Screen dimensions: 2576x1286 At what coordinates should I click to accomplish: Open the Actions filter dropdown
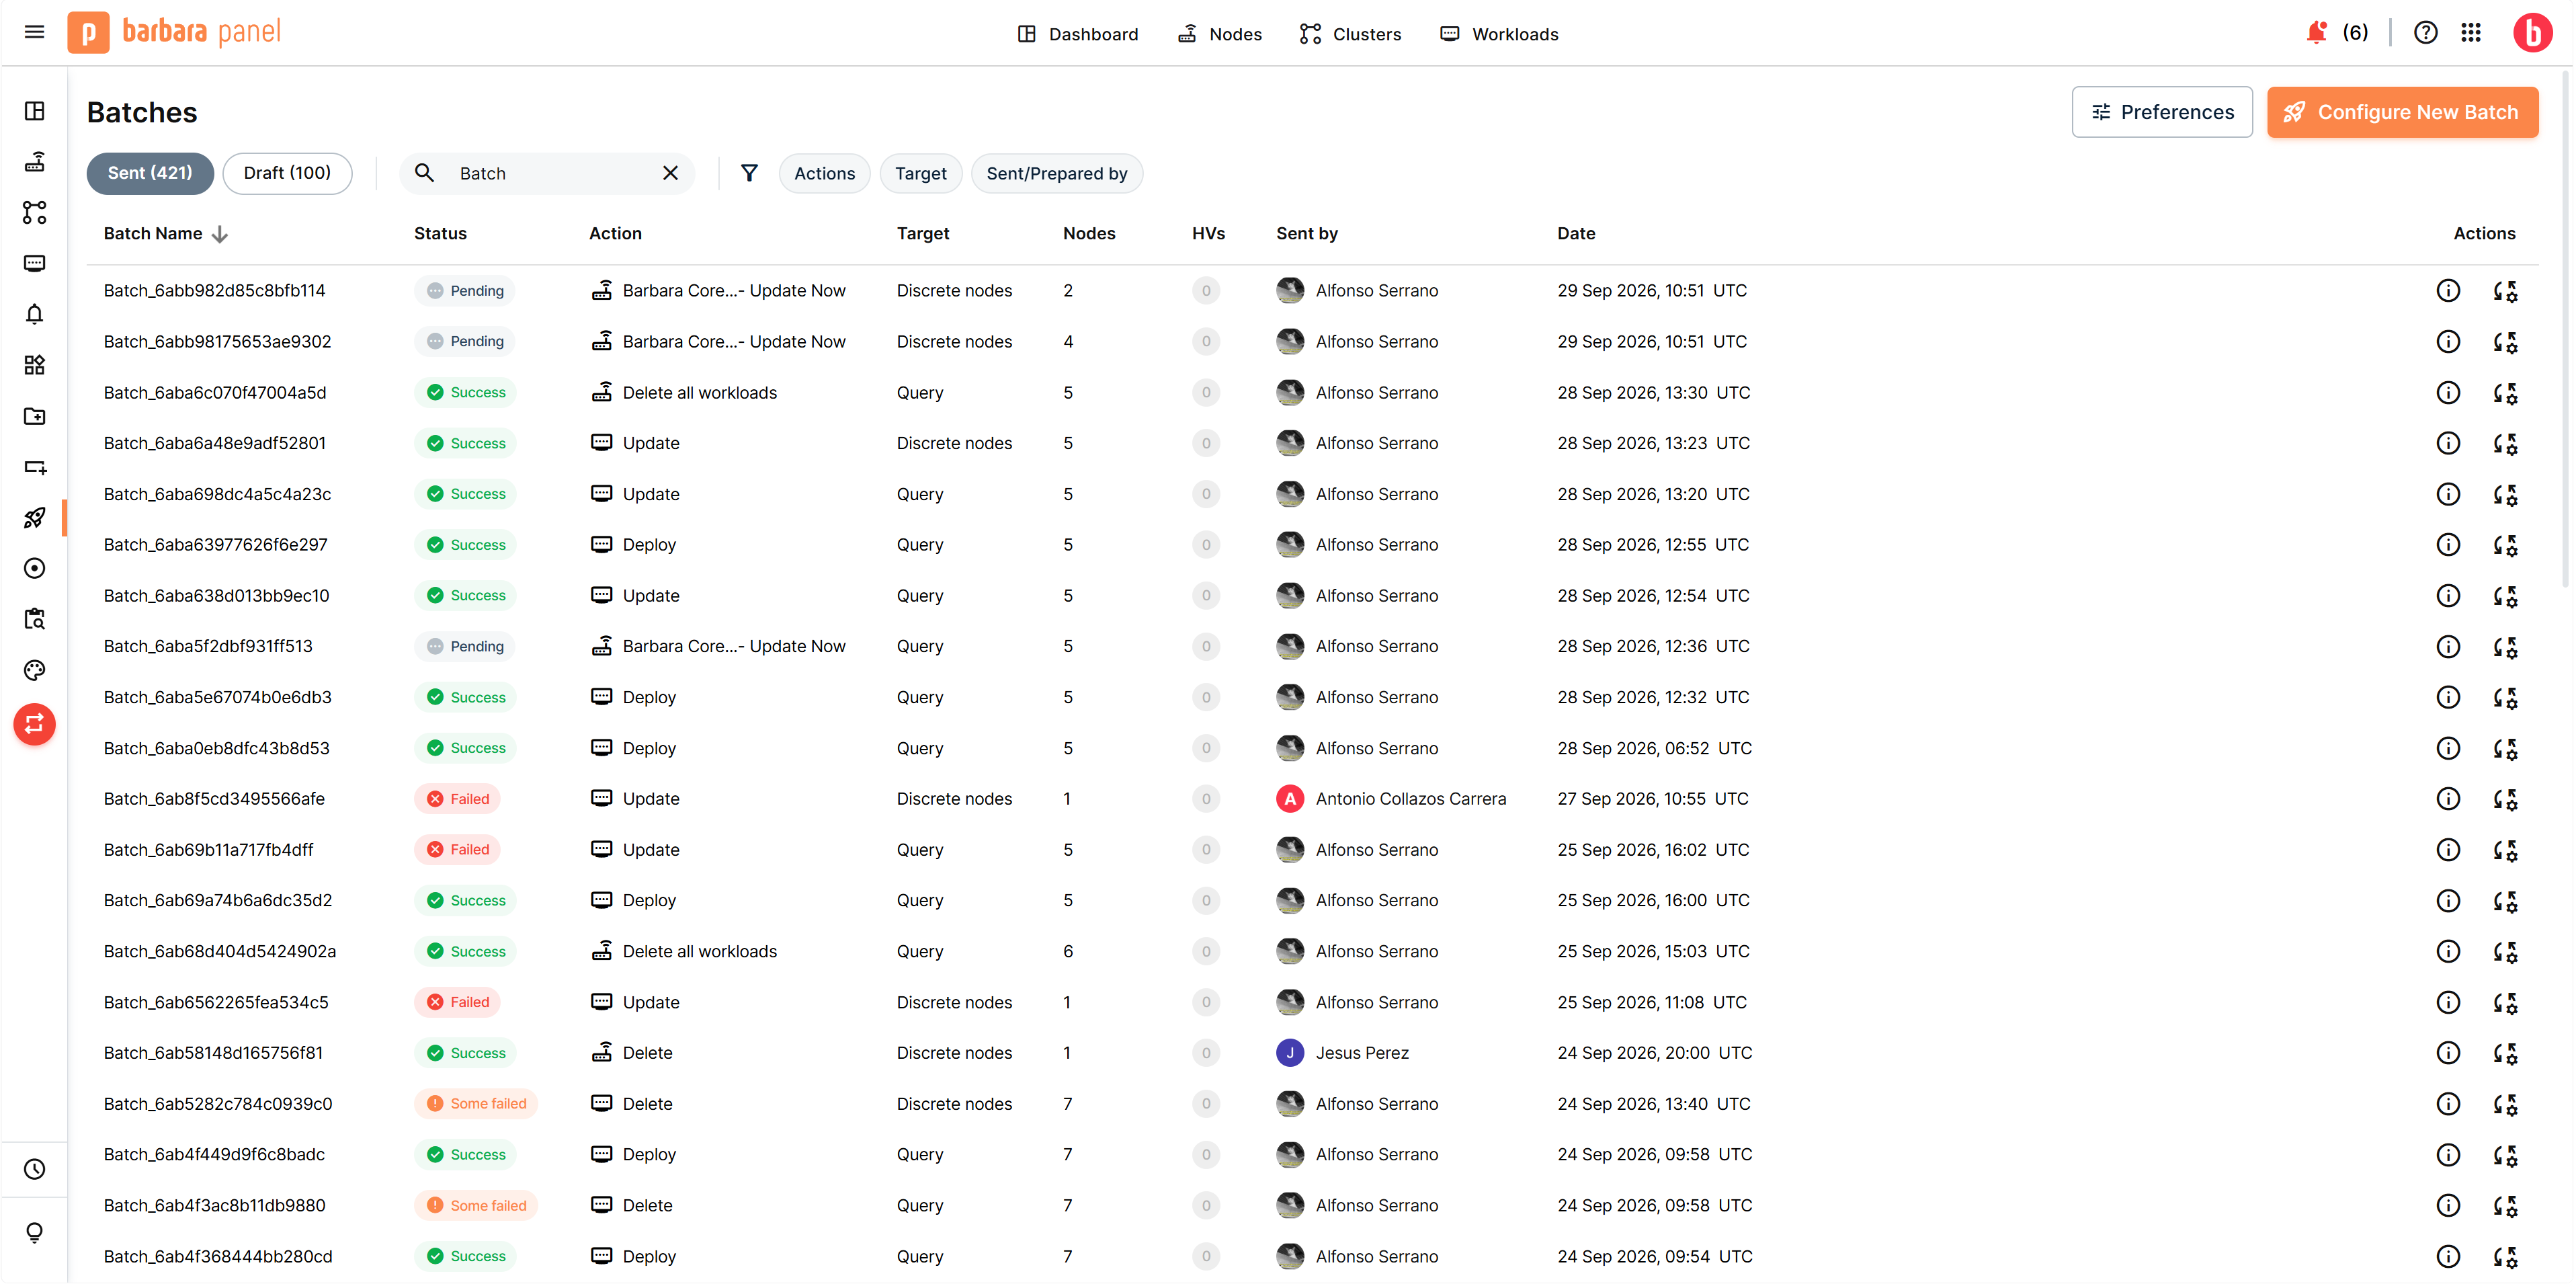click(x=824, y=173)
